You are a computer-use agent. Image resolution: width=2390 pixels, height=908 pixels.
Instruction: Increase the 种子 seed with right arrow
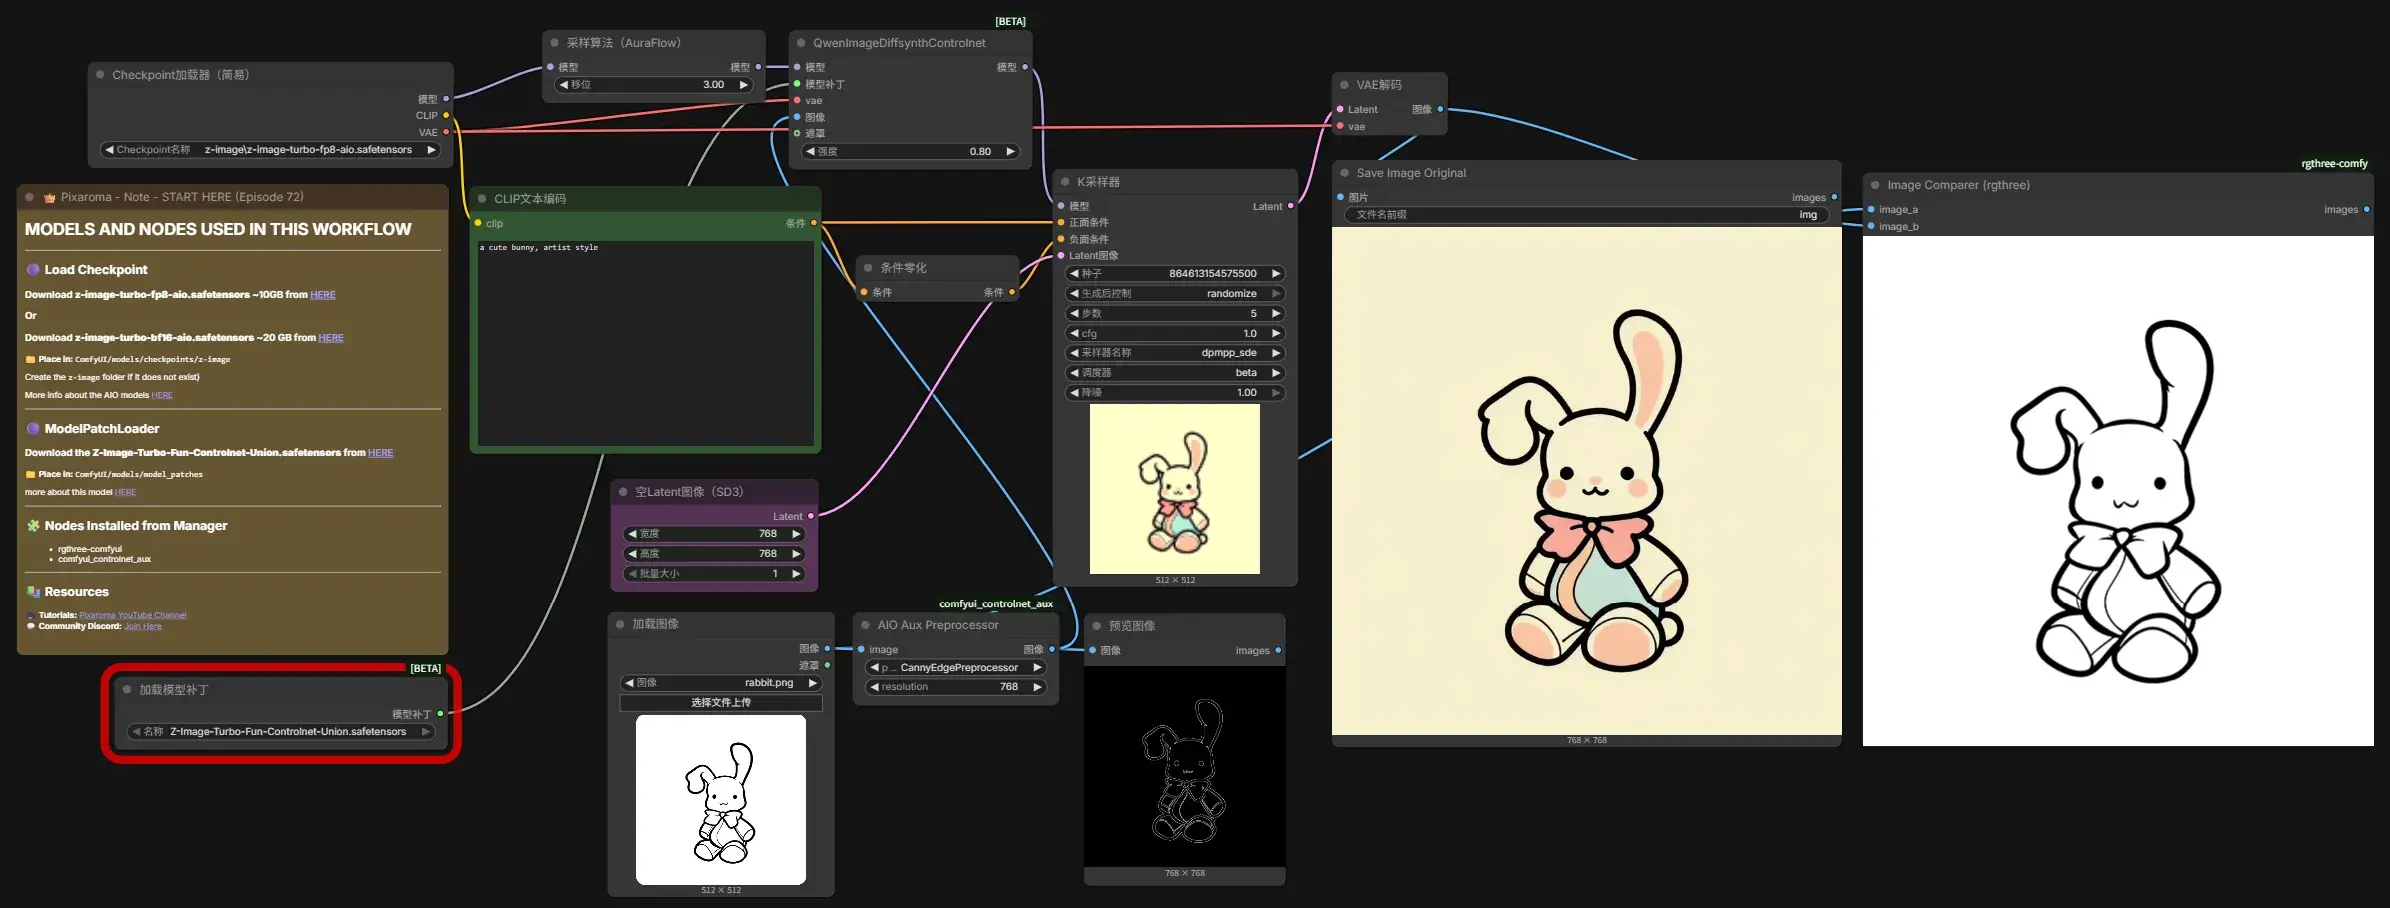pos(1276,274)
